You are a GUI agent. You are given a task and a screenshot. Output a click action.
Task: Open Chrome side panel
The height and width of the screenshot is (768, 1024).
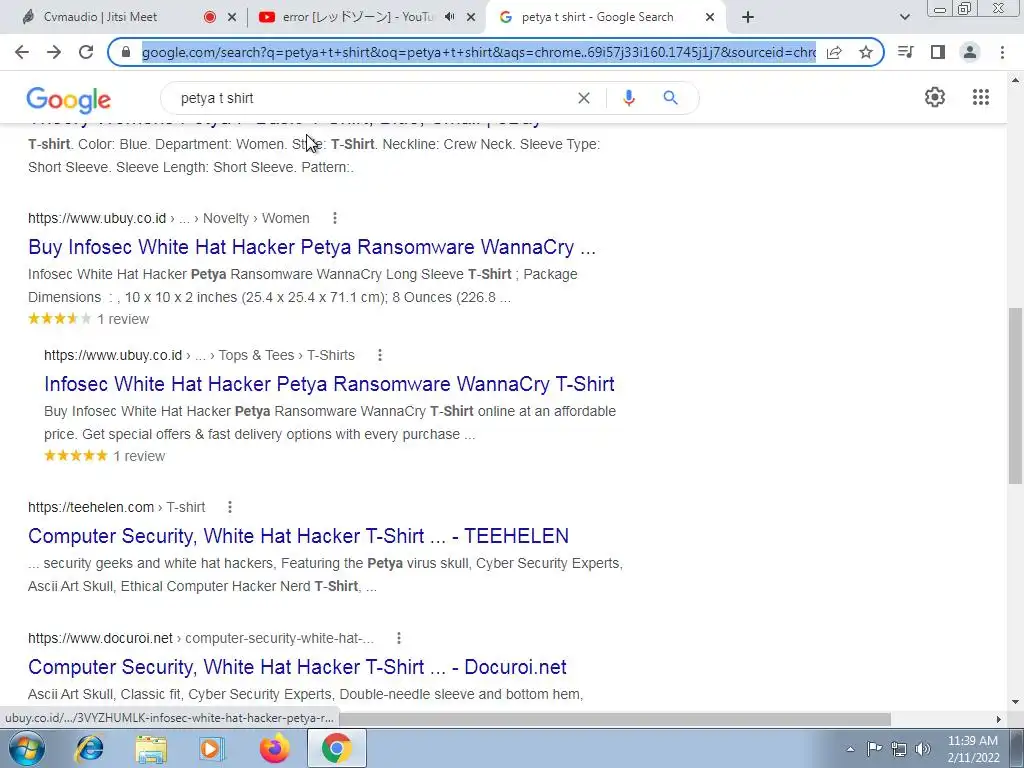click(x=938, y=52)
